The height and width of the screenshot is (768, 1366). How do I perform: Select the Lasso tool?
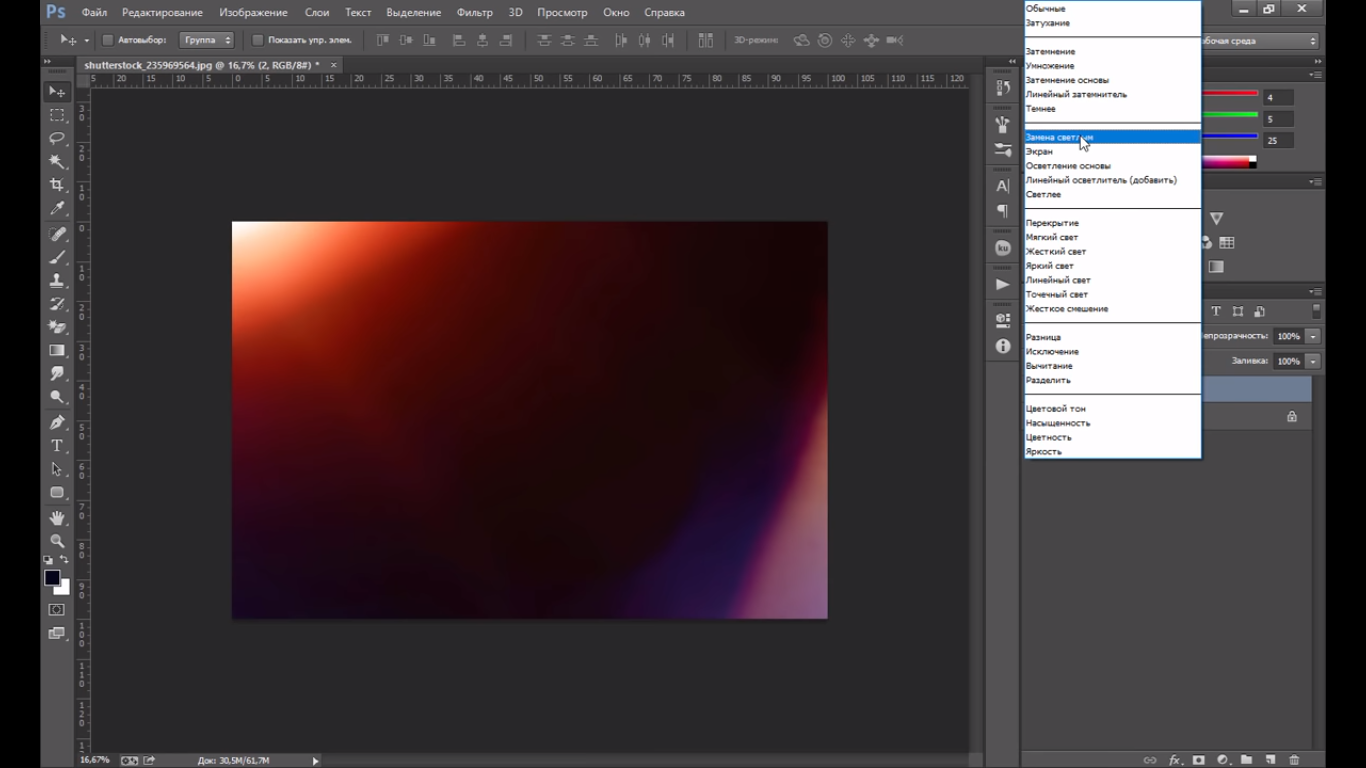(x=57, y=138)
